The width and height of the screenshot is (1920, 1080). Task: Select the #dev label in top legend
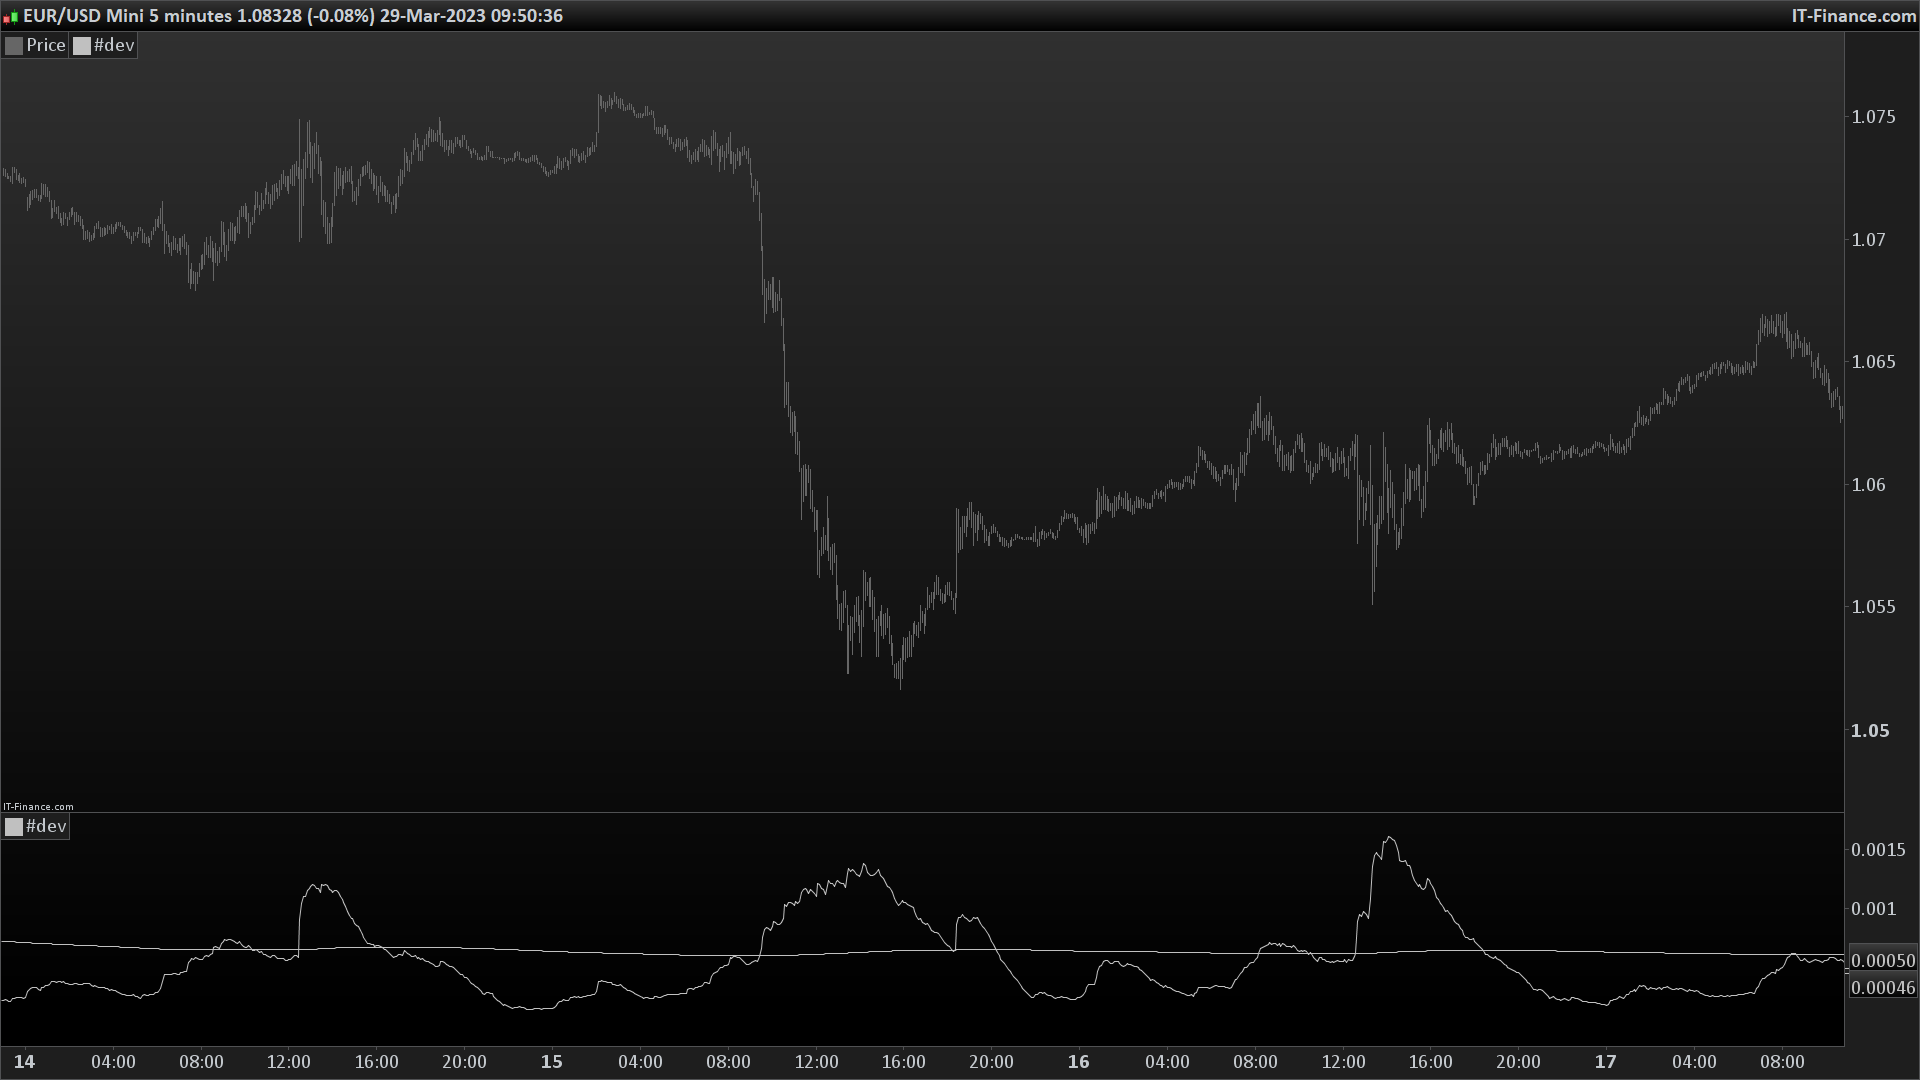click(113, 45)
